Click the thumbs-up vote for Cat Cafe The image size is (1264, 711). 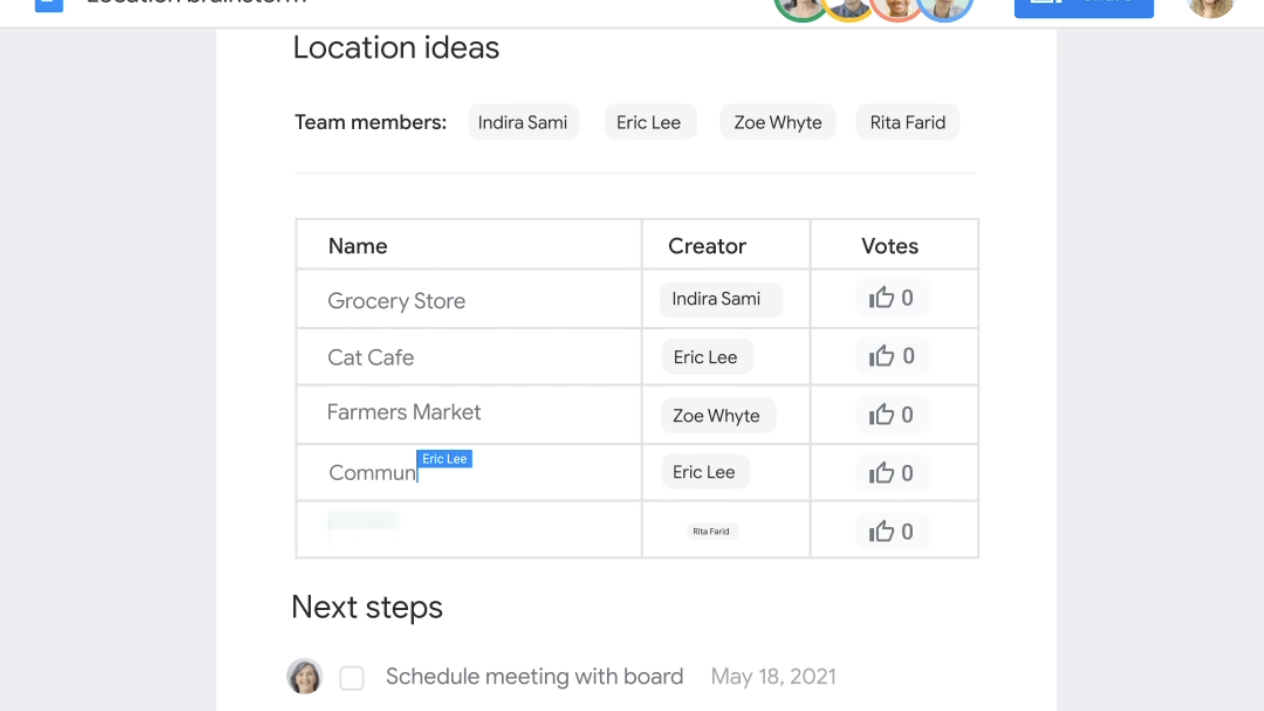click(891, 355)
